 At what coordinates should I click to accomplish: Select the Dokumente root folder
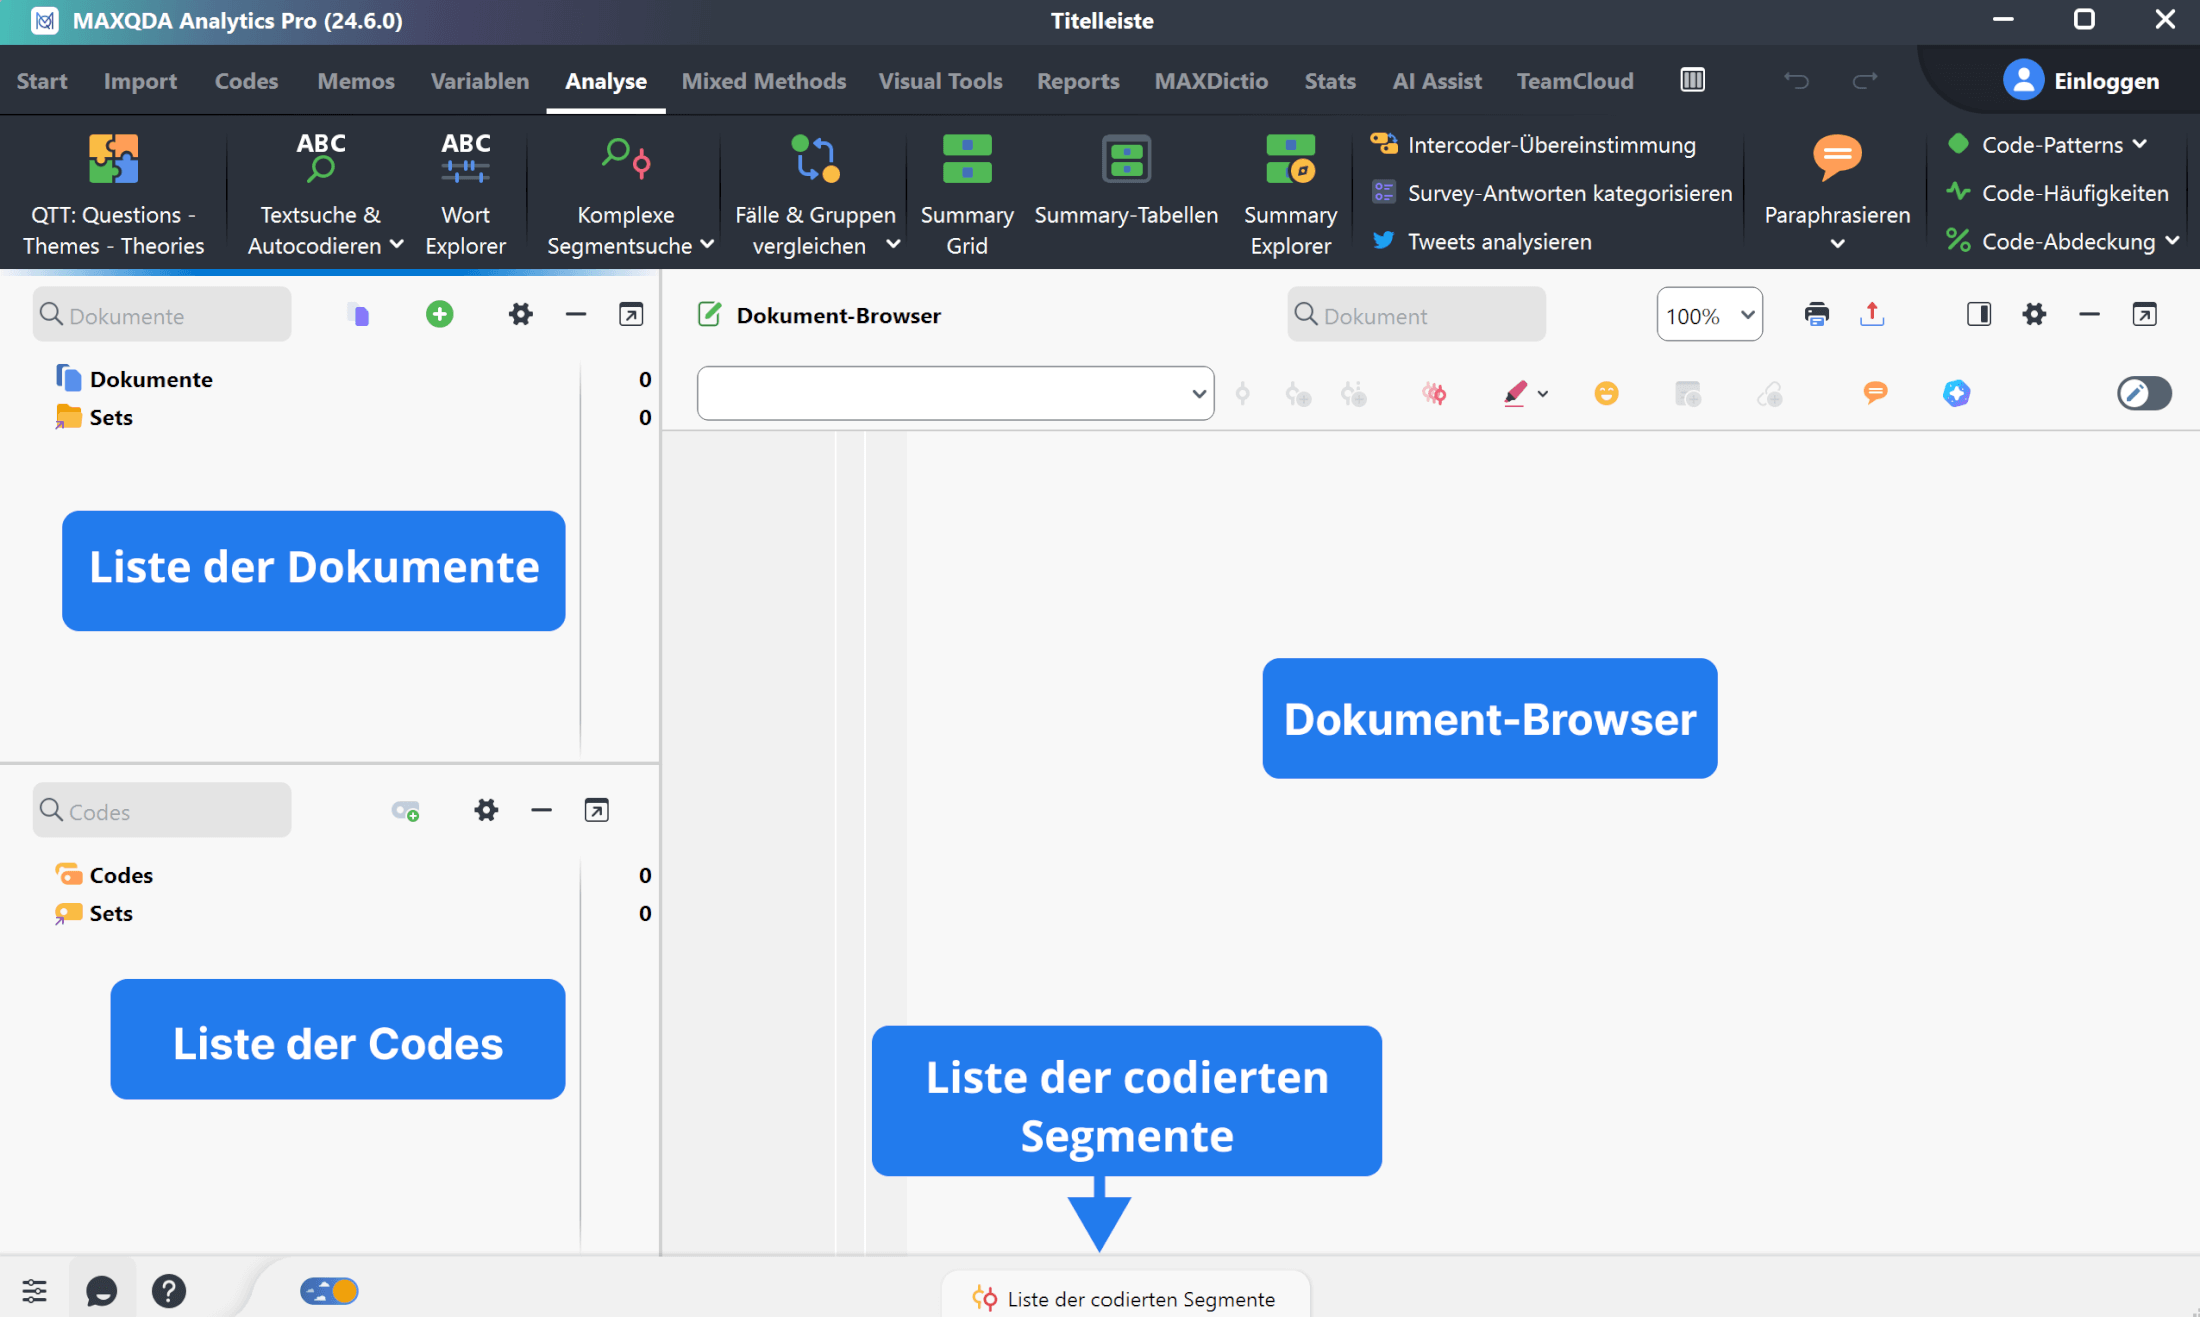point(150,379)
